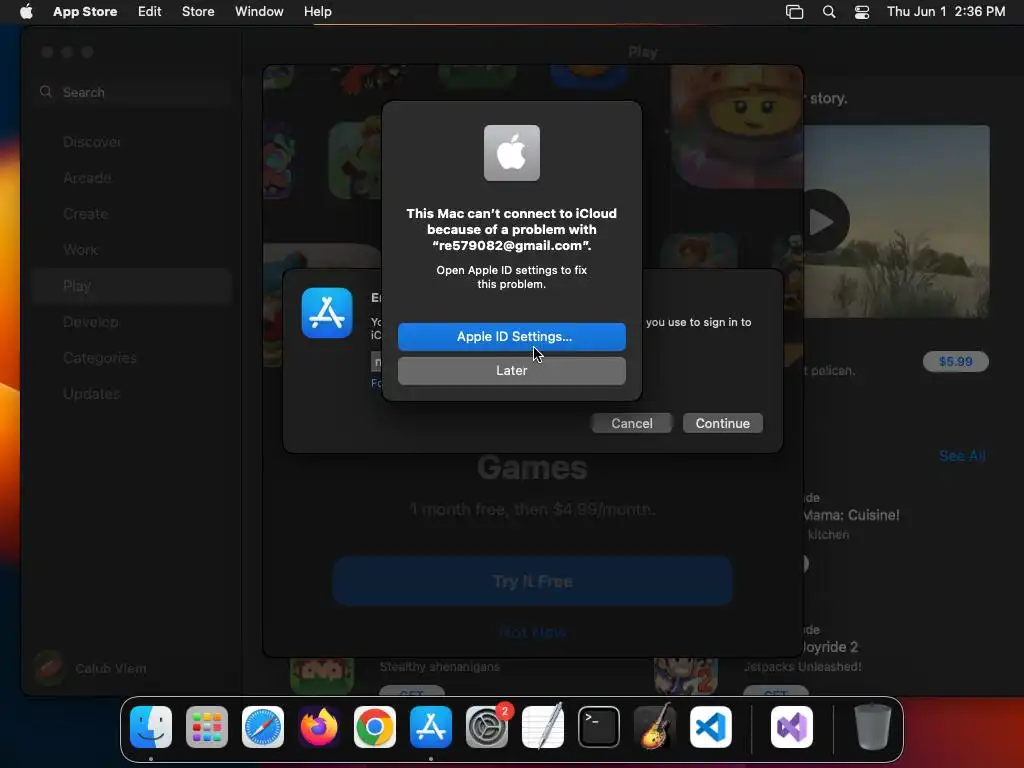Open Launchpad from the Dock
Image resolution: width=1024 pixels, height=768 pixels.
click(207, 727)
